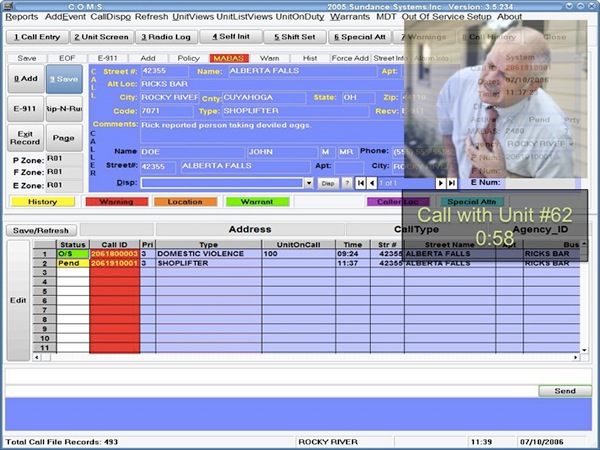Select Call ID 2061910001 cell
600x450 pixels.
coord(114,263)
